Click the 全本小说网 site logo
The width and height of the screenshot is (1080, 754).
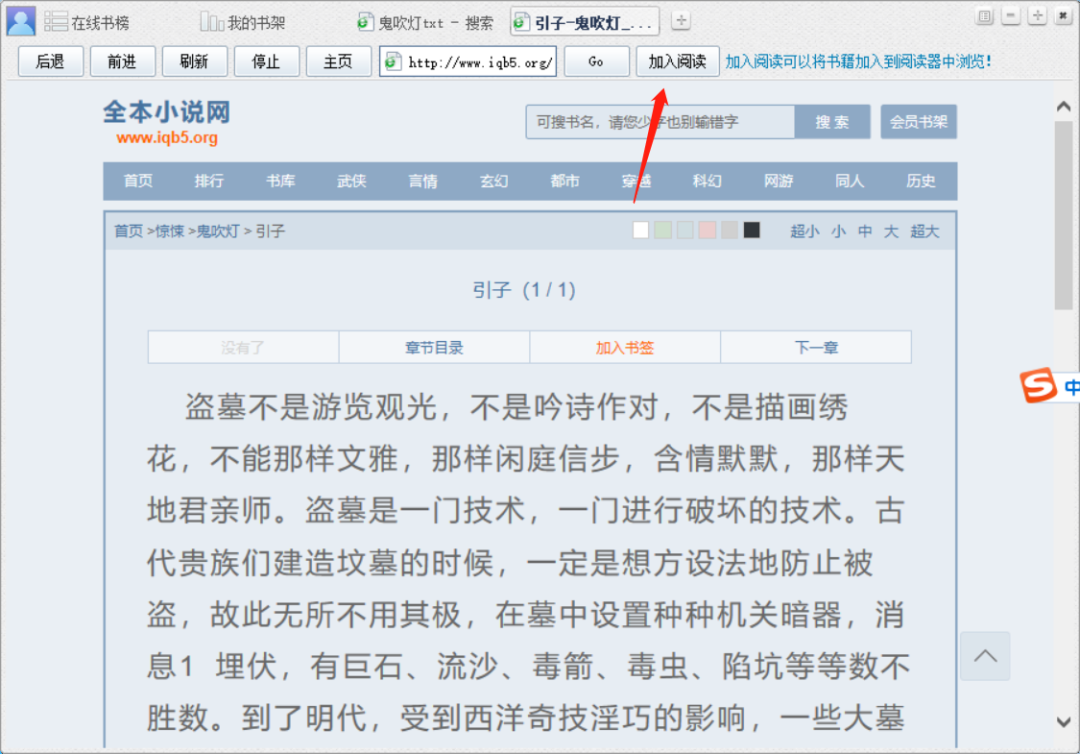[x=167, y=123]
